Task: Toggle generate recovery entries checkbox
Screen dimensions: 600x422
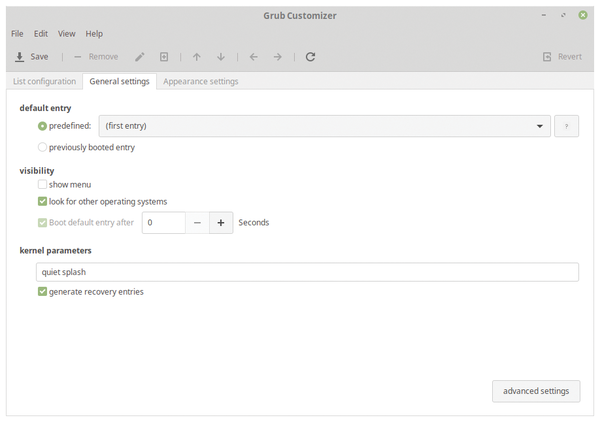Action: coord(42,292)
